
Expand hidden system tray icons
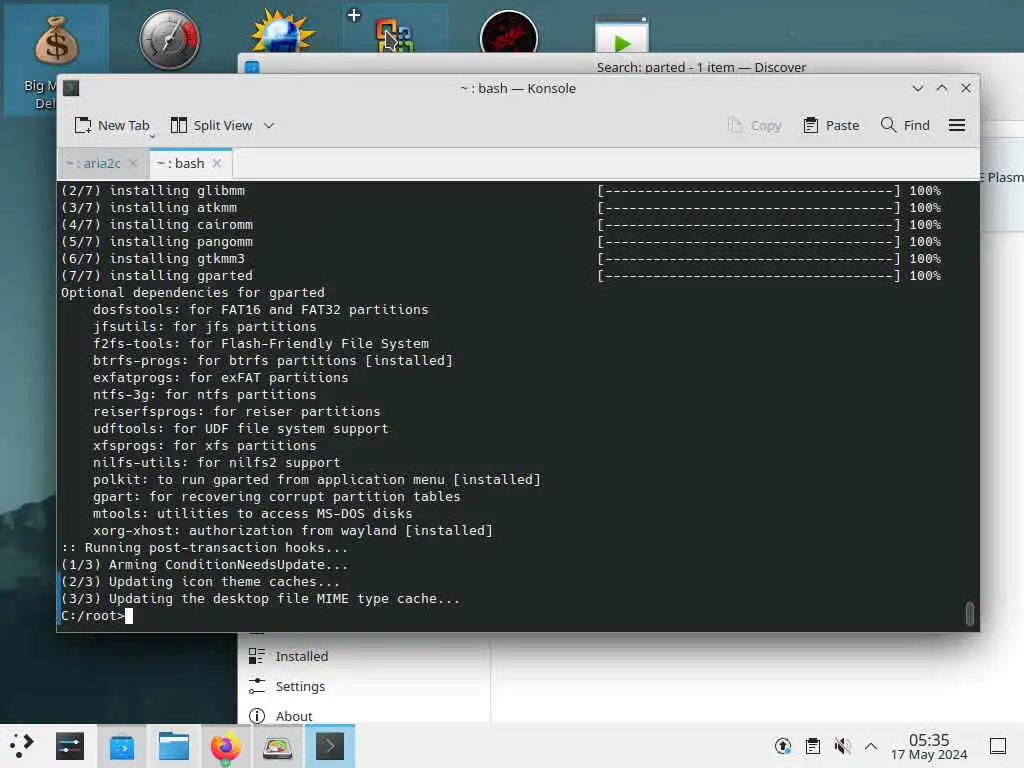click(x=871, y=746)
